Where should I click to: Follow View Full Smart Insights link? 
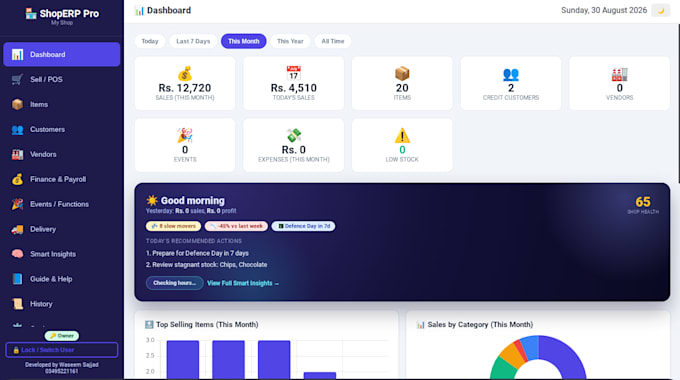pyautogui.click(x=243, y=283)
